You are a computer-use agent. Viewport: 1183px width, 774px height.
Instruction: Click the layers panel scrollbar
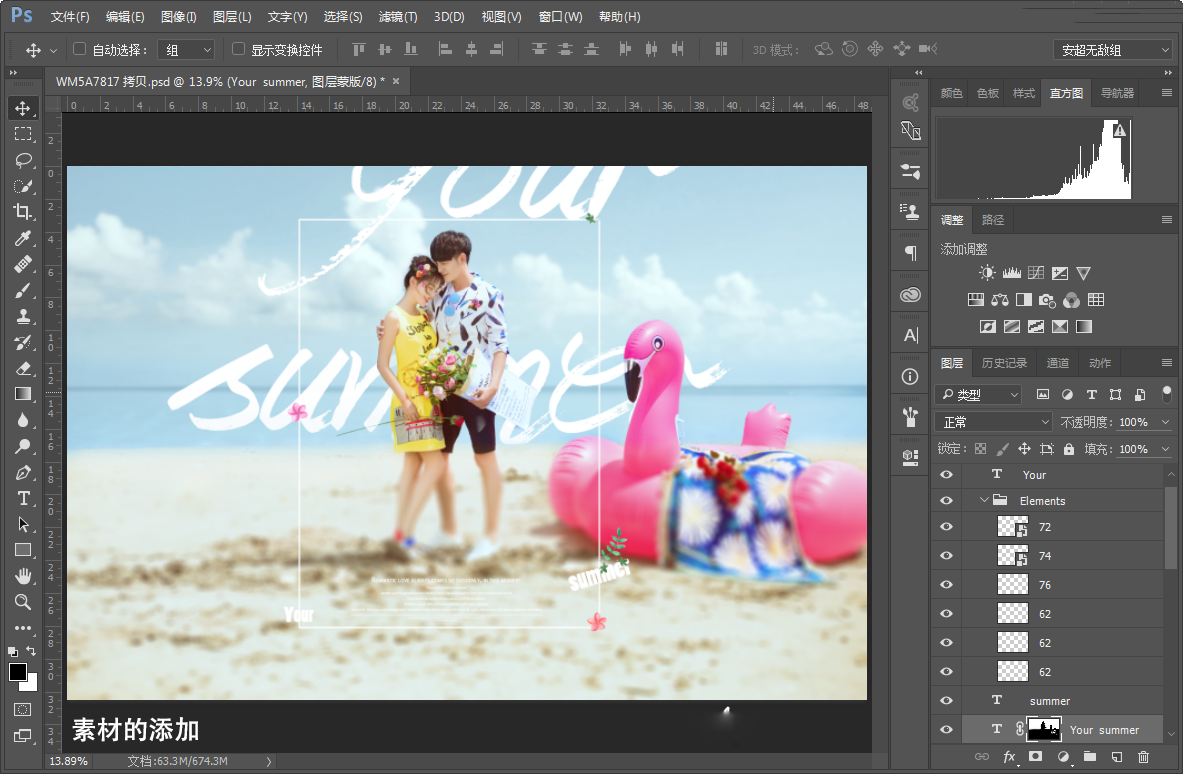[1171, 527]
